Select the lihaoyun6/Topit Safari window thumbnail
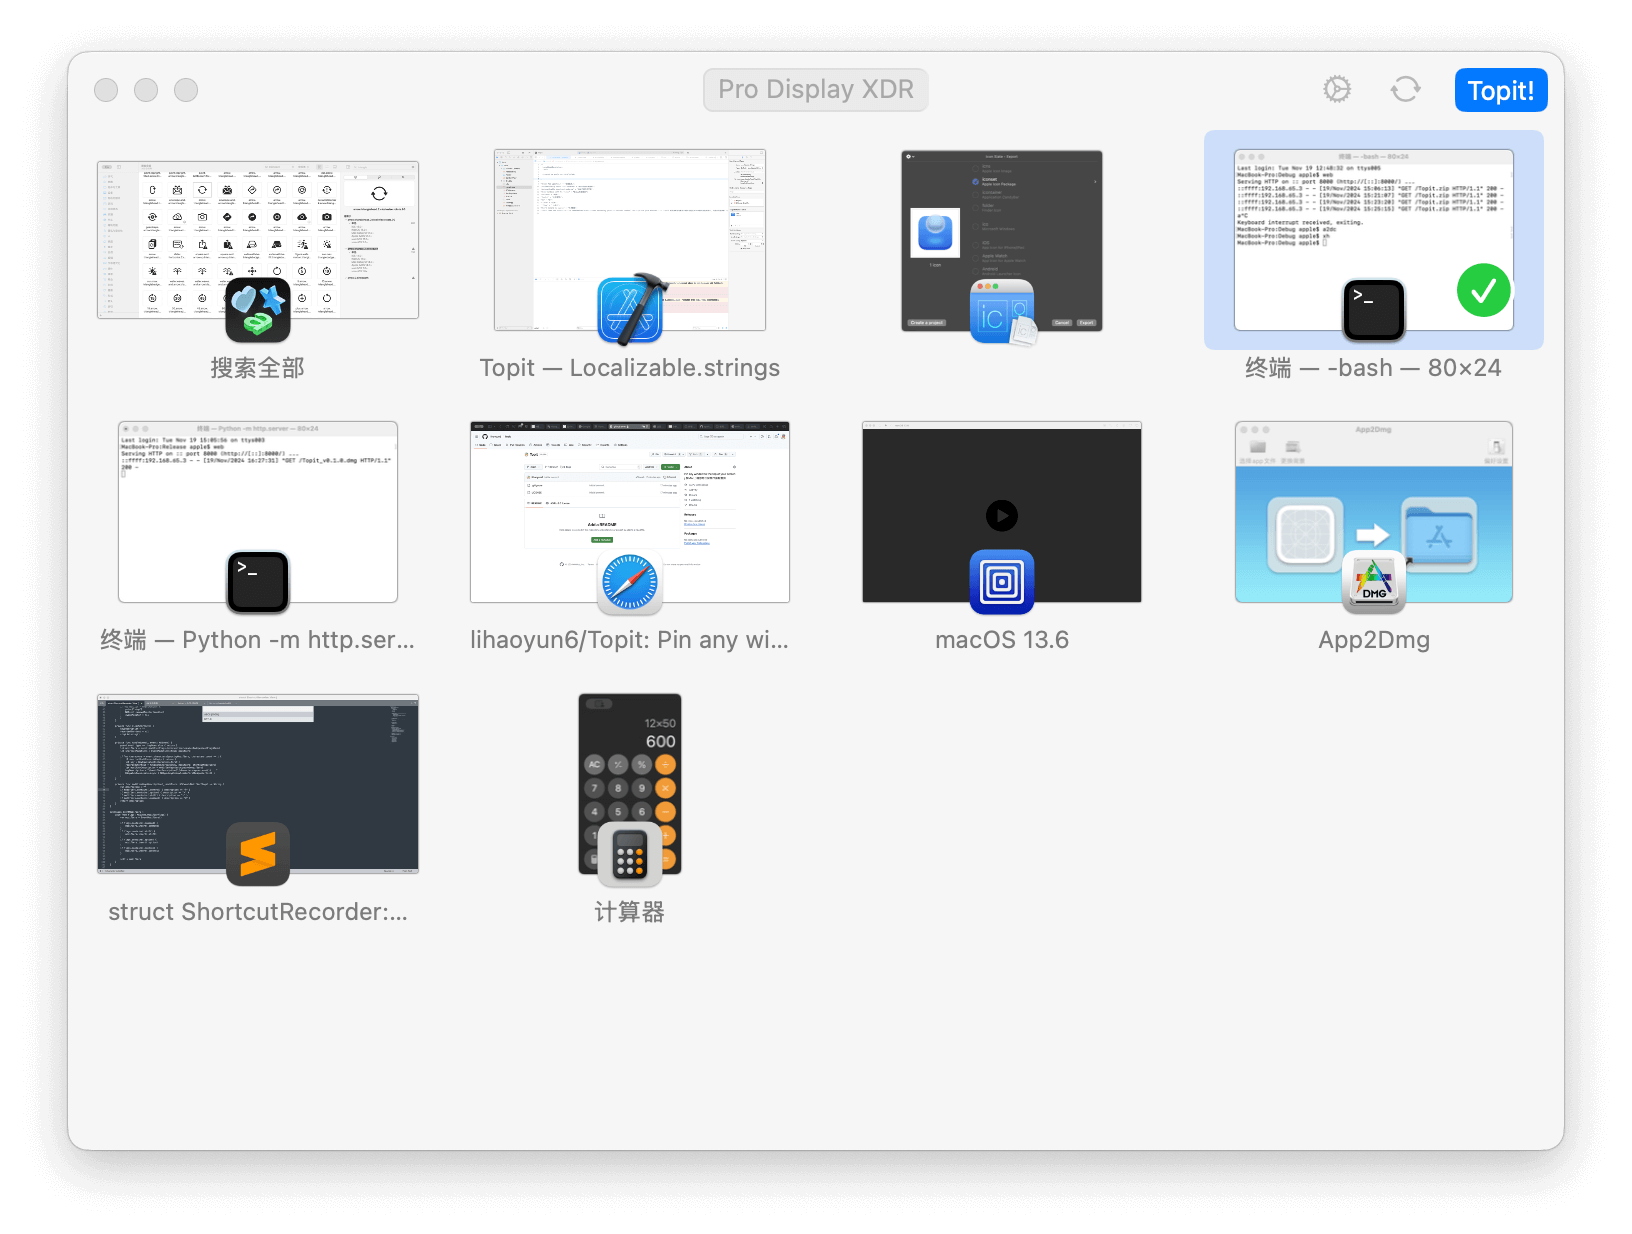 [x=630, y=512]
